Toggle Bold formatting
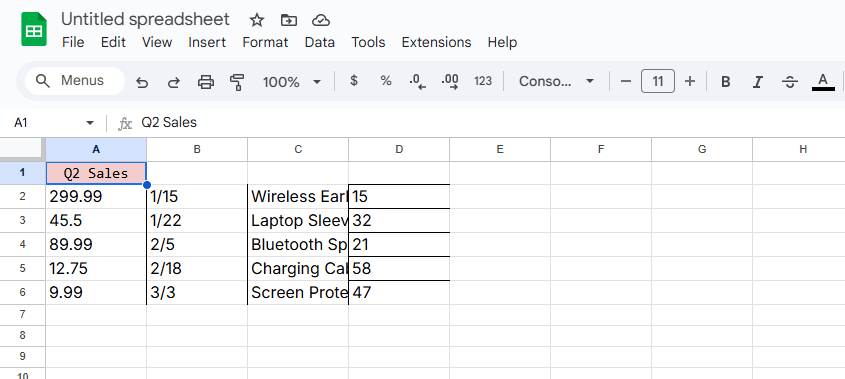The width and height of the screenshot is (845, 379). click(x=726, y=82)
